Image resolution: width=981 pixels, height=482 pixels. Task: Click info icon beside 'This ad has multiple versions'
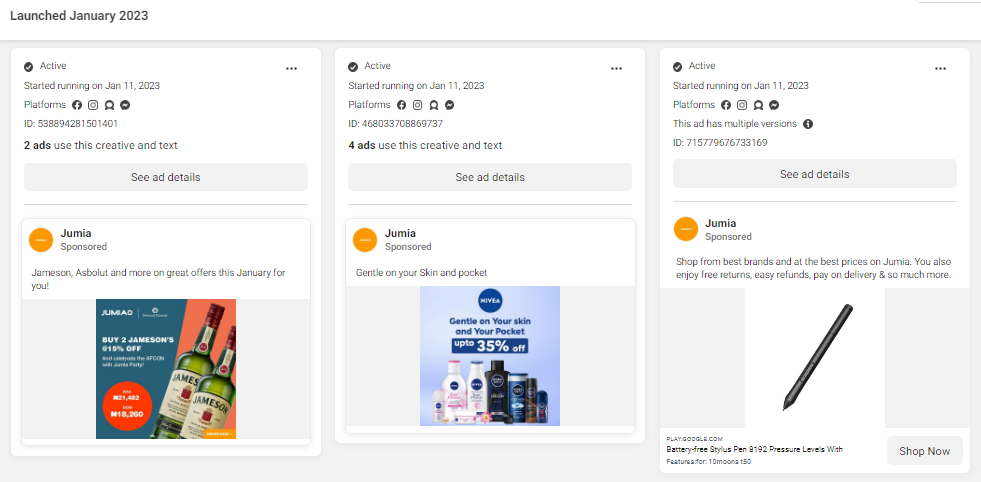(x=808, y=124)
